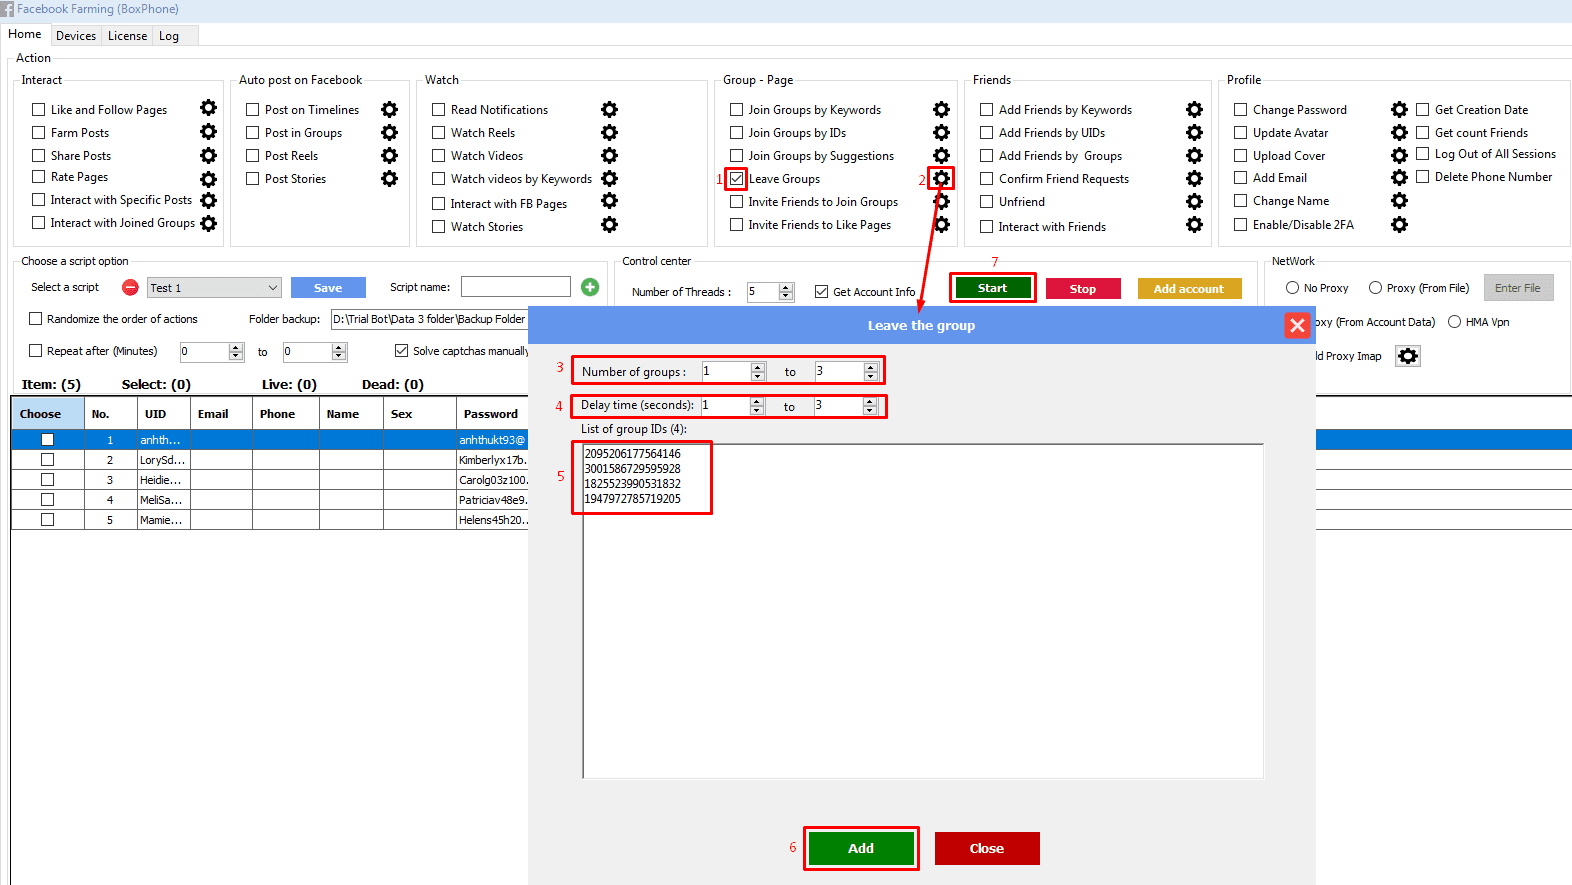Open settings gear for Post in Groups
Viewport: 1572px width, 885px height.
click(x=389, y=132)
